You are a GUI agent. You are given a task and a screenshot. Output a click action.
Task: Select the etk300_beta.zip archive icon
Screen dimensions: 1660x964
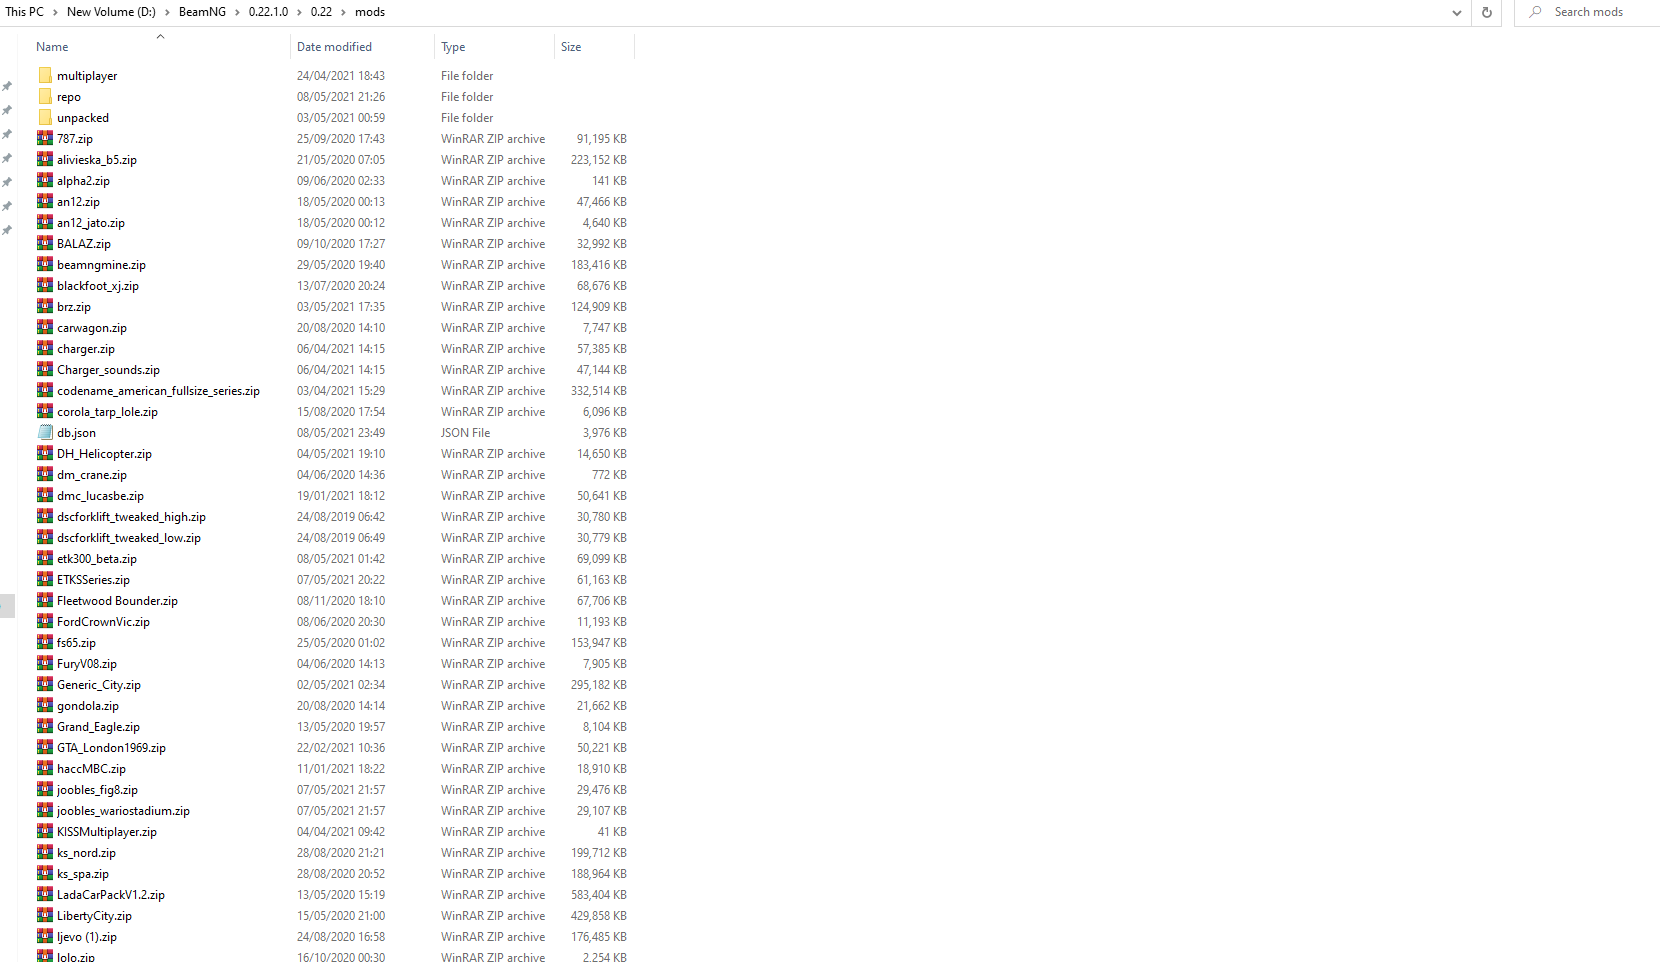45,558
